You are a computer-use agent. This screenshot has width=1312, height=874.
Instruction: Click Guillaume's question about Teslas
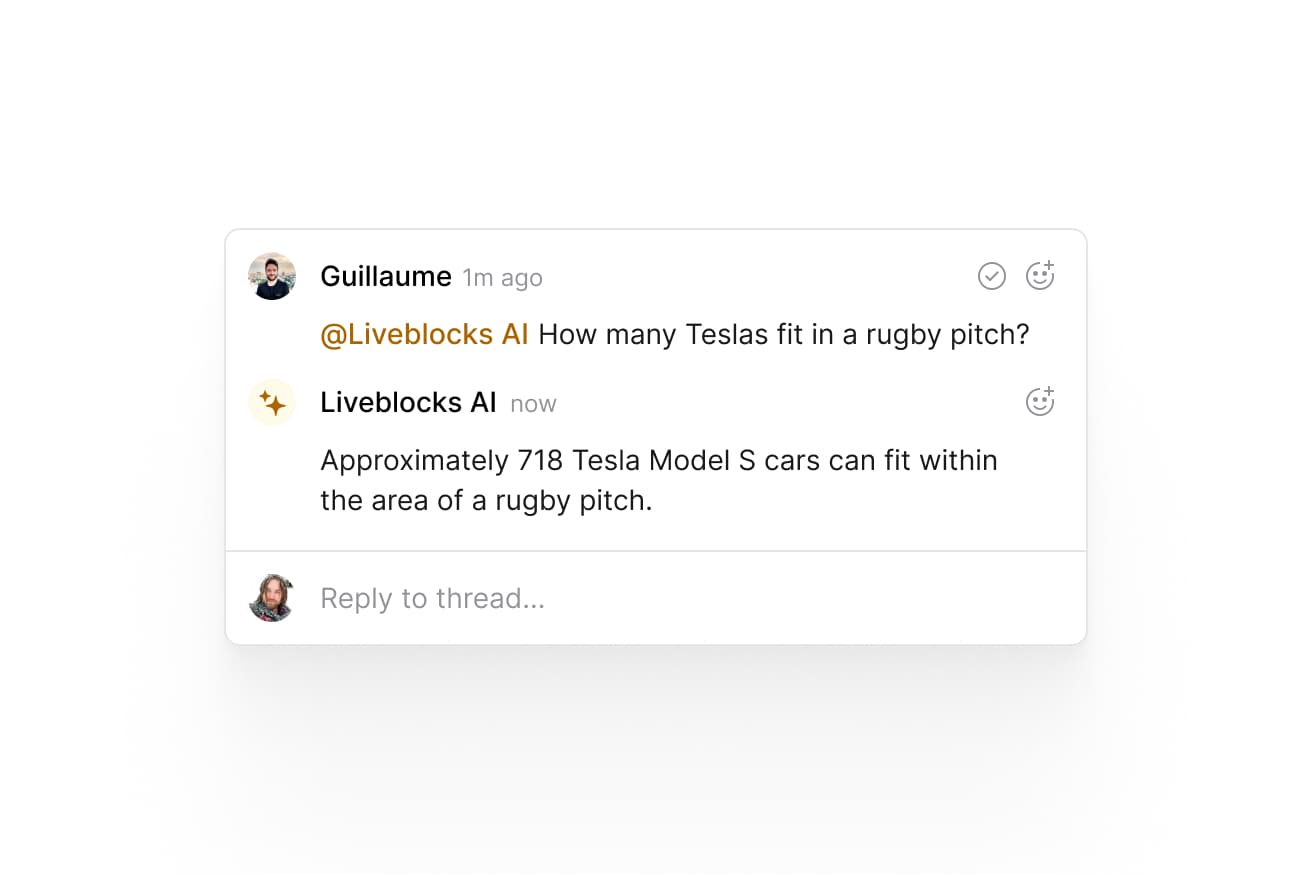[783, 335]
